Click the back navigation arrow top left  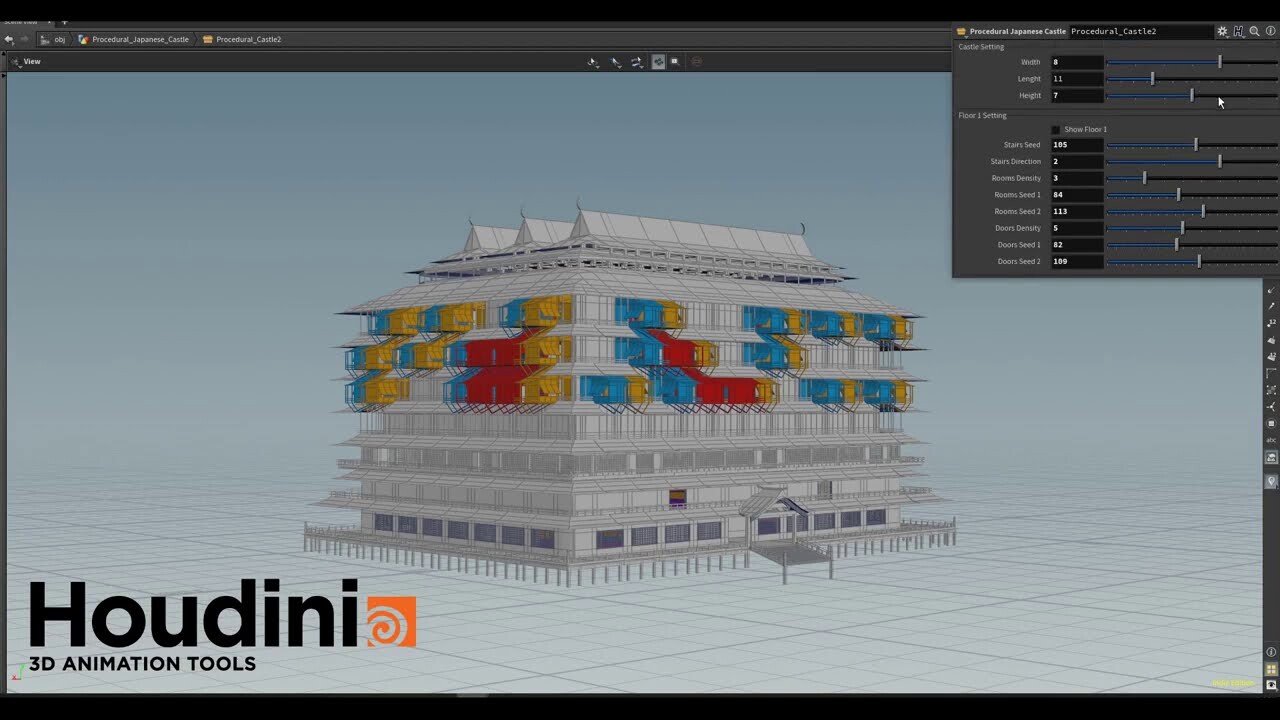(x=10, y=39)
